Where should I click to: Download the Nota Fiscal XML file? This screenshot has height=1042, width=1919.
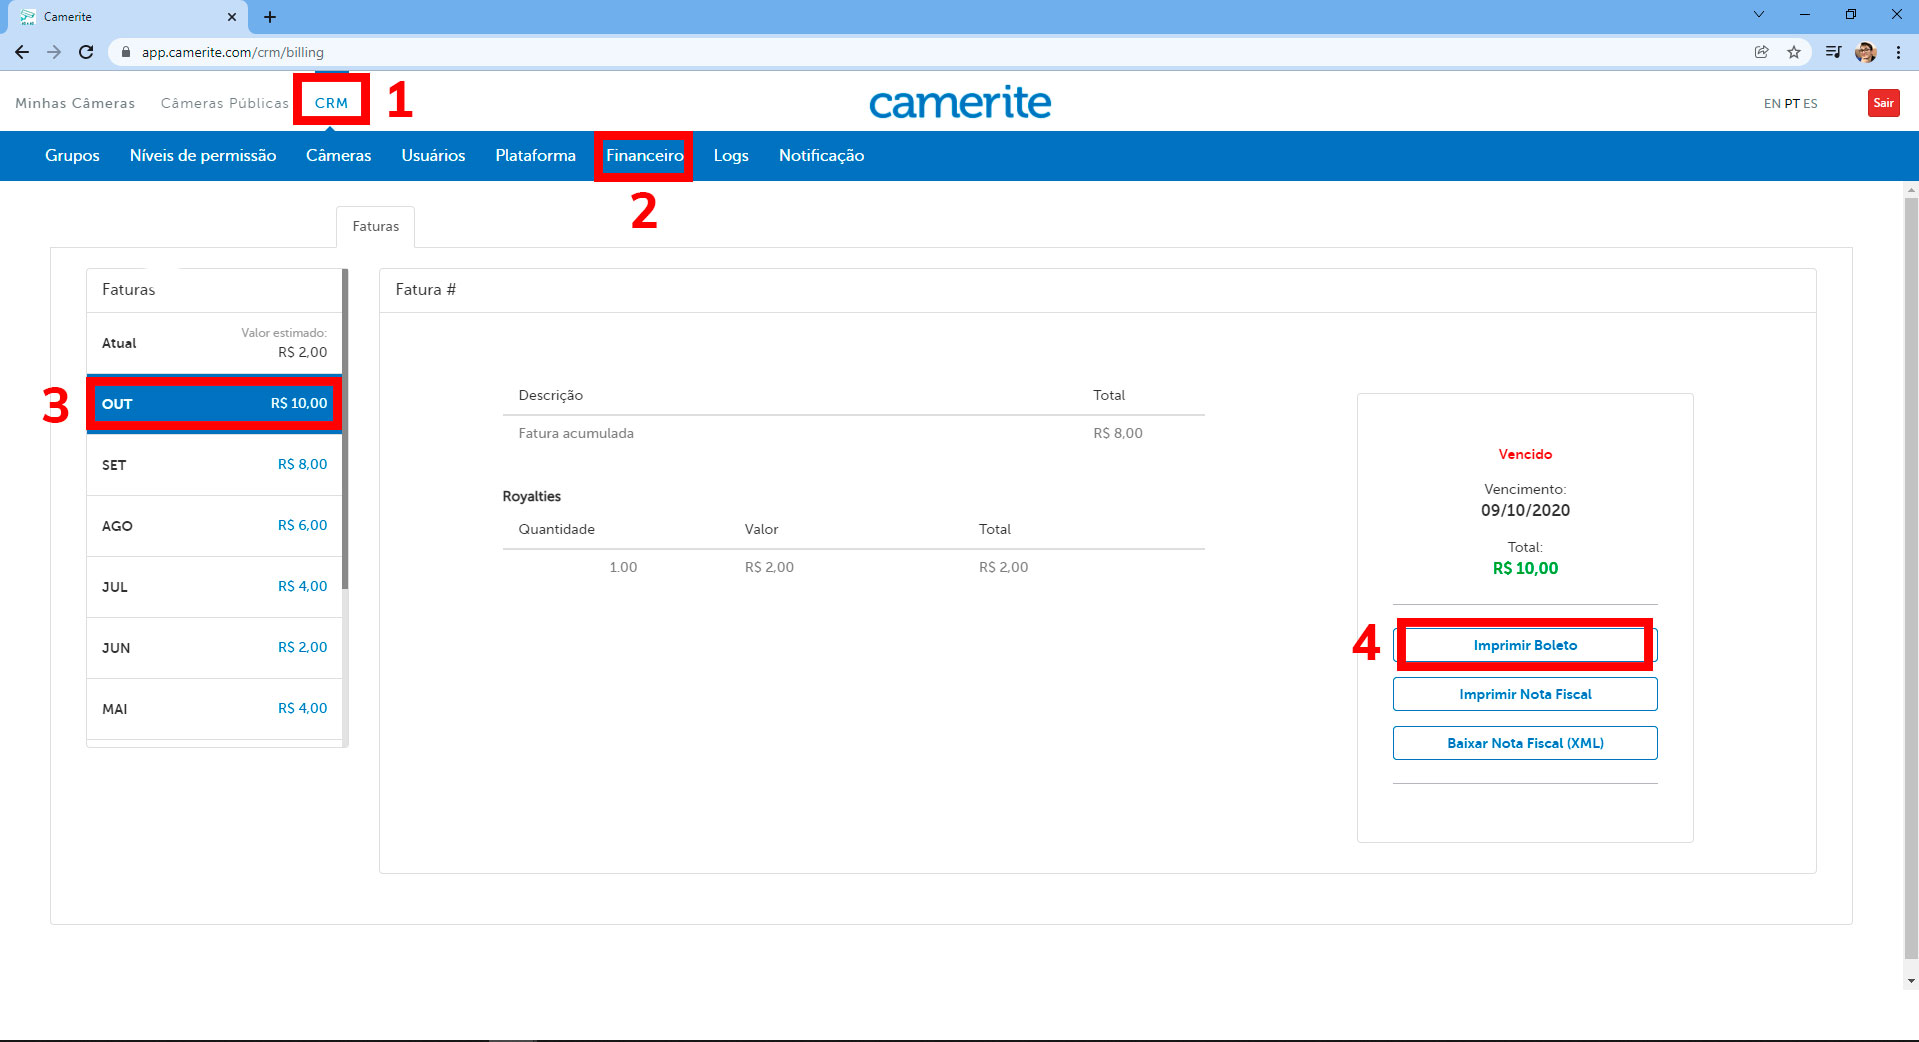[1524, 743]
